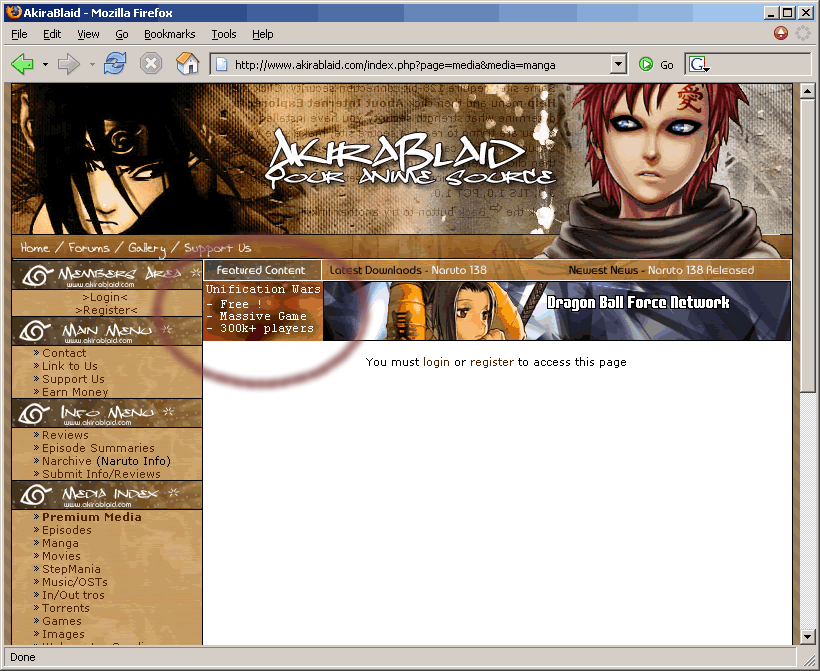Click the green Go button
820x671 pixels.
tap(656, 65)
